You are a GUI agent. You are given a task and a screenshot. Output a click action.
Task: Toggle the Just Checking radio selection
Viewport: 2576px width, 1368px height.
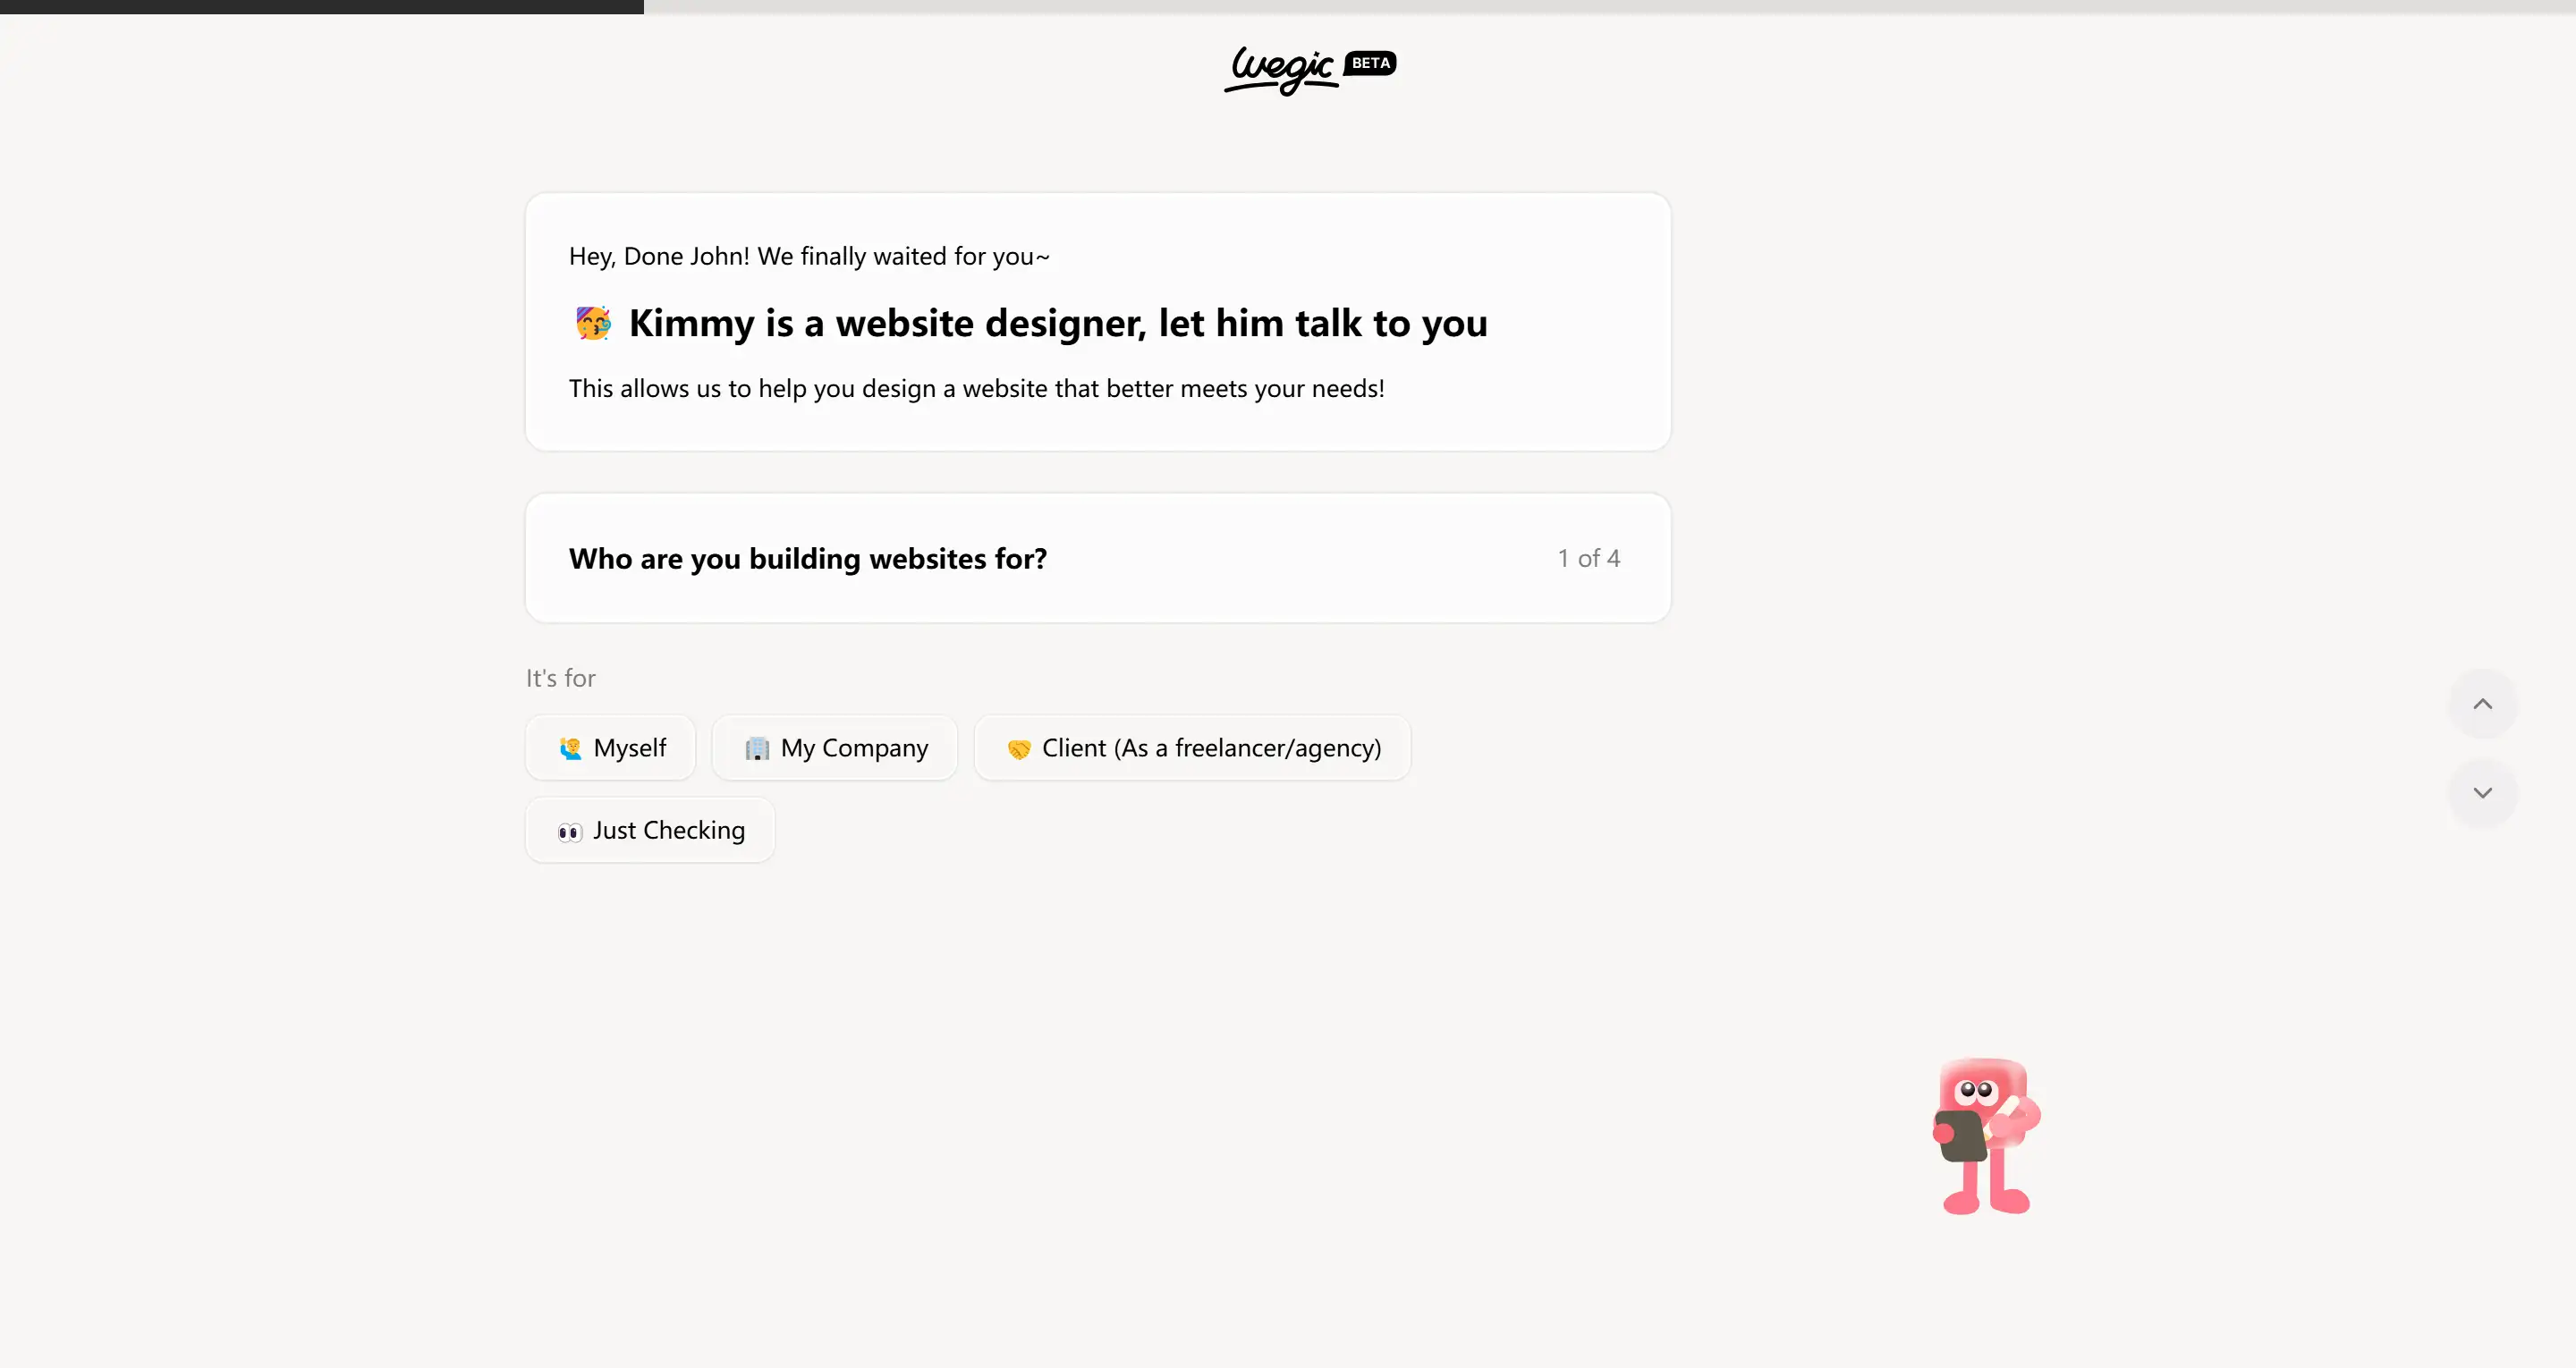tap(651, 830)
